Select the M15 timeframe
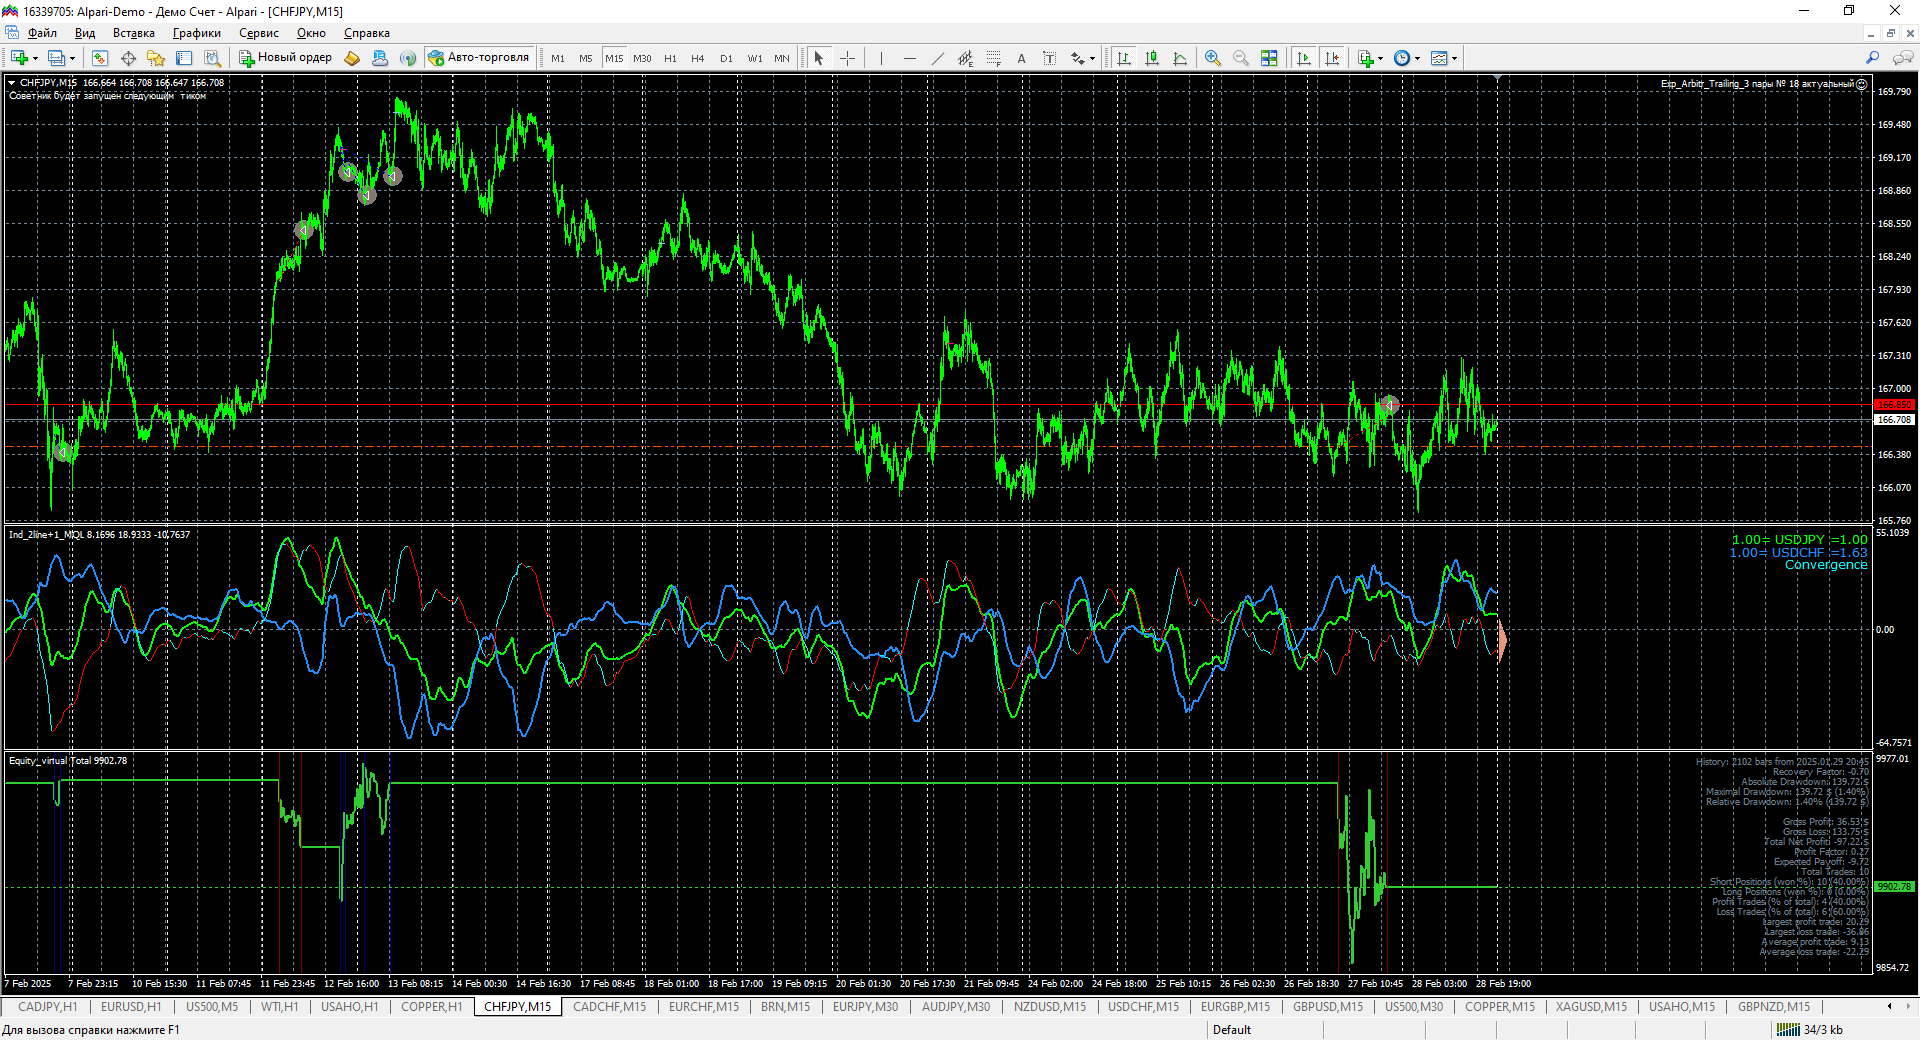Screen dimensions: 1920x1040 click(x=614, y=58)
